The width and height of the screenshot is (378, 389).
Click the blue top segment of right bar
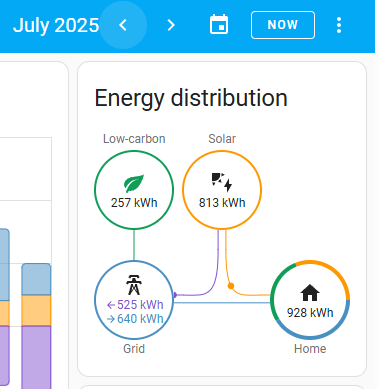click(36, 280)
